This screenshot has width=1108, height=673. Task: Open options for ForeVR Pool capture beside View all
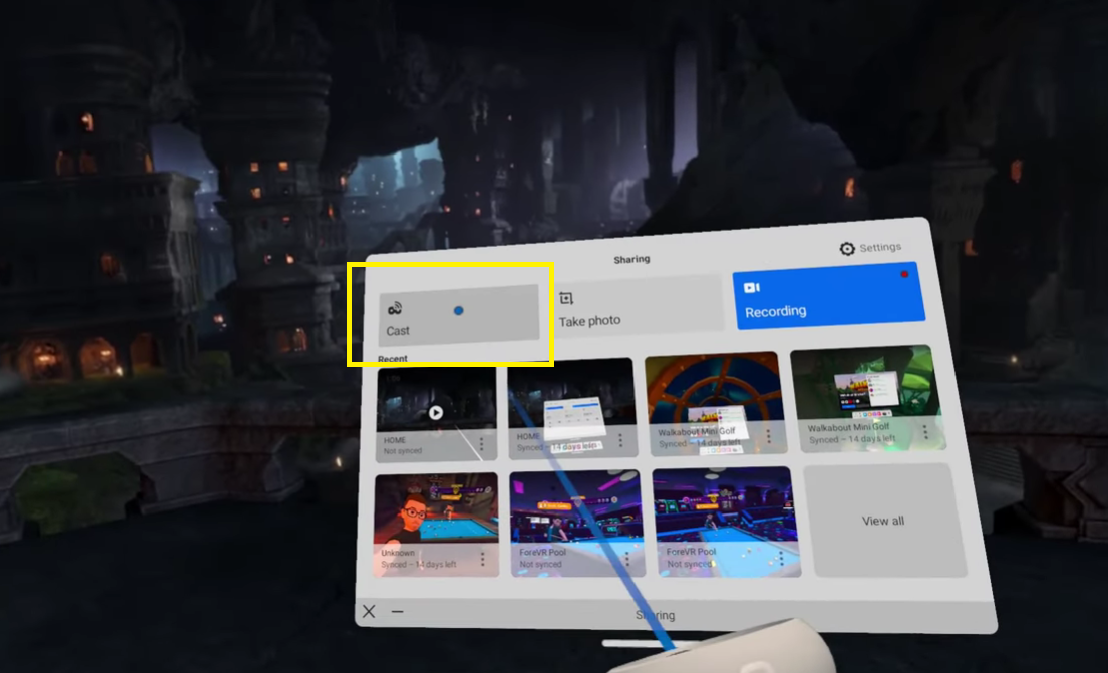pyautogui.click(x=781, y=558)
